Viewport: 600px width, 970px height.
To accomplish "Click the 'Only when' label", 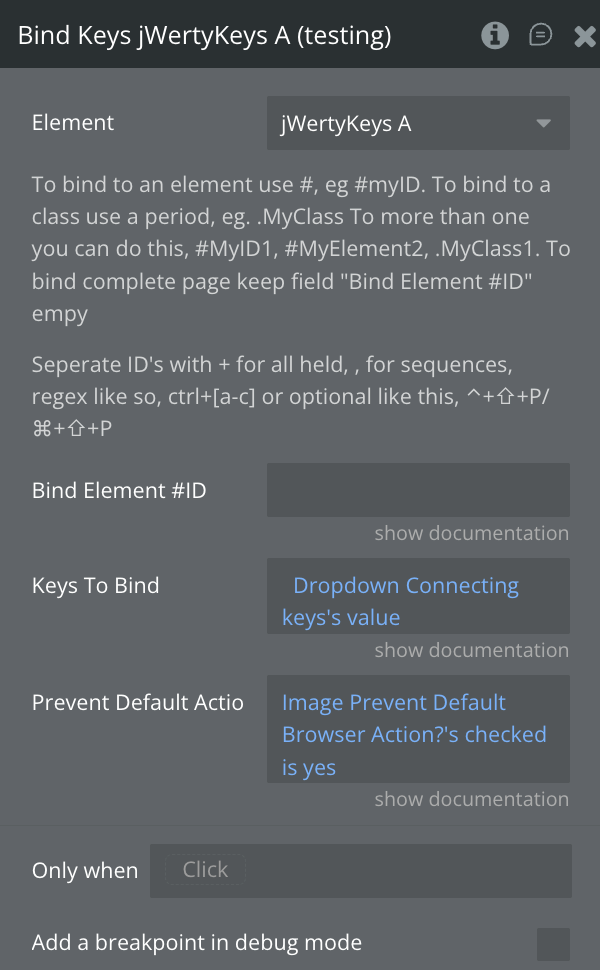I will [85, 871].
